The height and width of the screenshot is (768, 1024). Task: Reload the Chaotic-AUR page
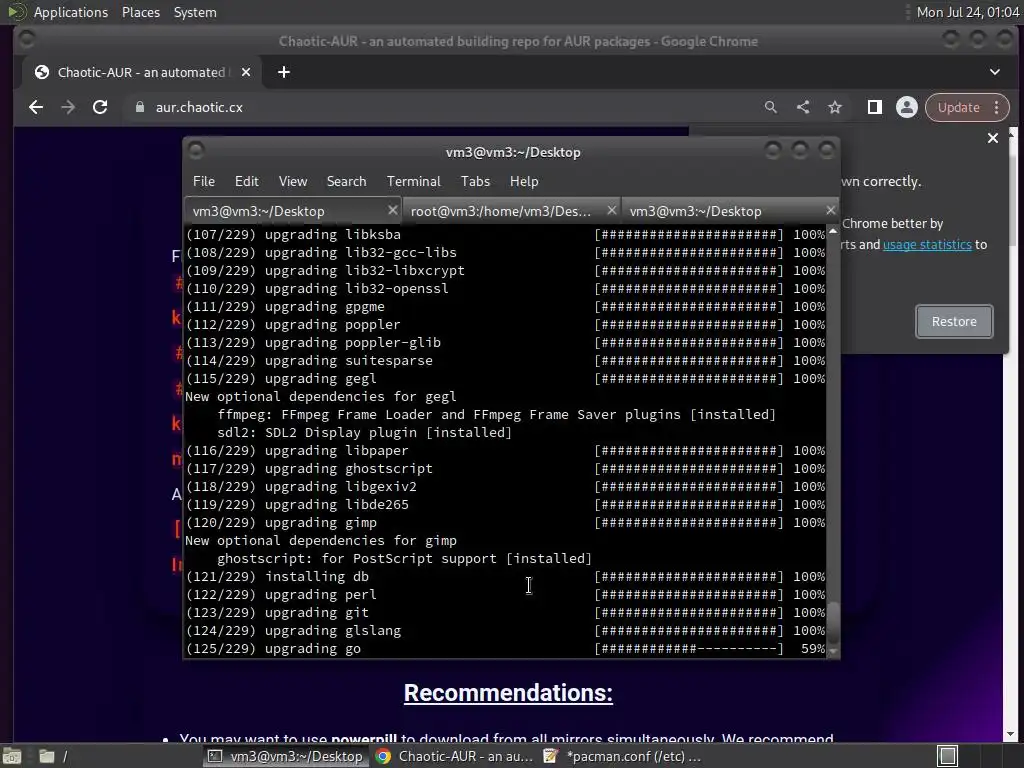(x=100, y=107)
